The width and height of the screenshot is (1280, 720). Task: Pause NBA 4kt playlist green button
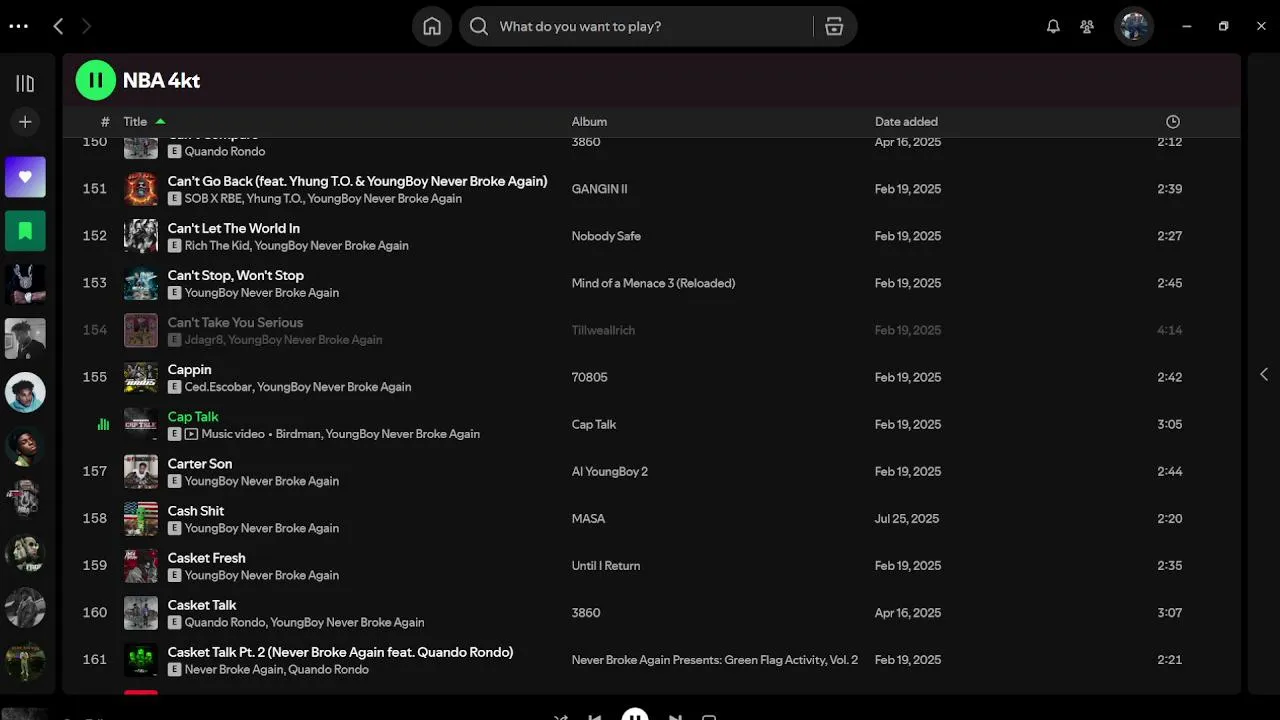click(96, 80)
